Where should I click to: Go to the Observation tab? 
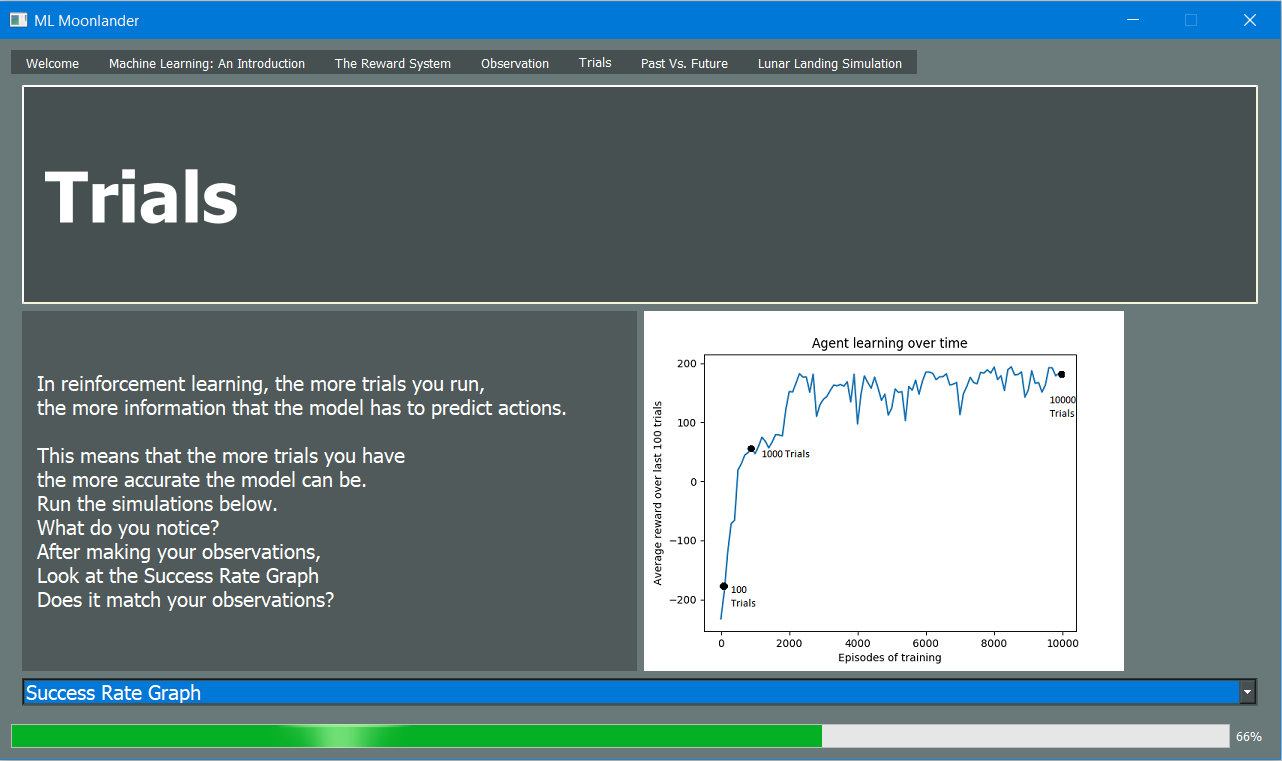click(x=515, y=63)
